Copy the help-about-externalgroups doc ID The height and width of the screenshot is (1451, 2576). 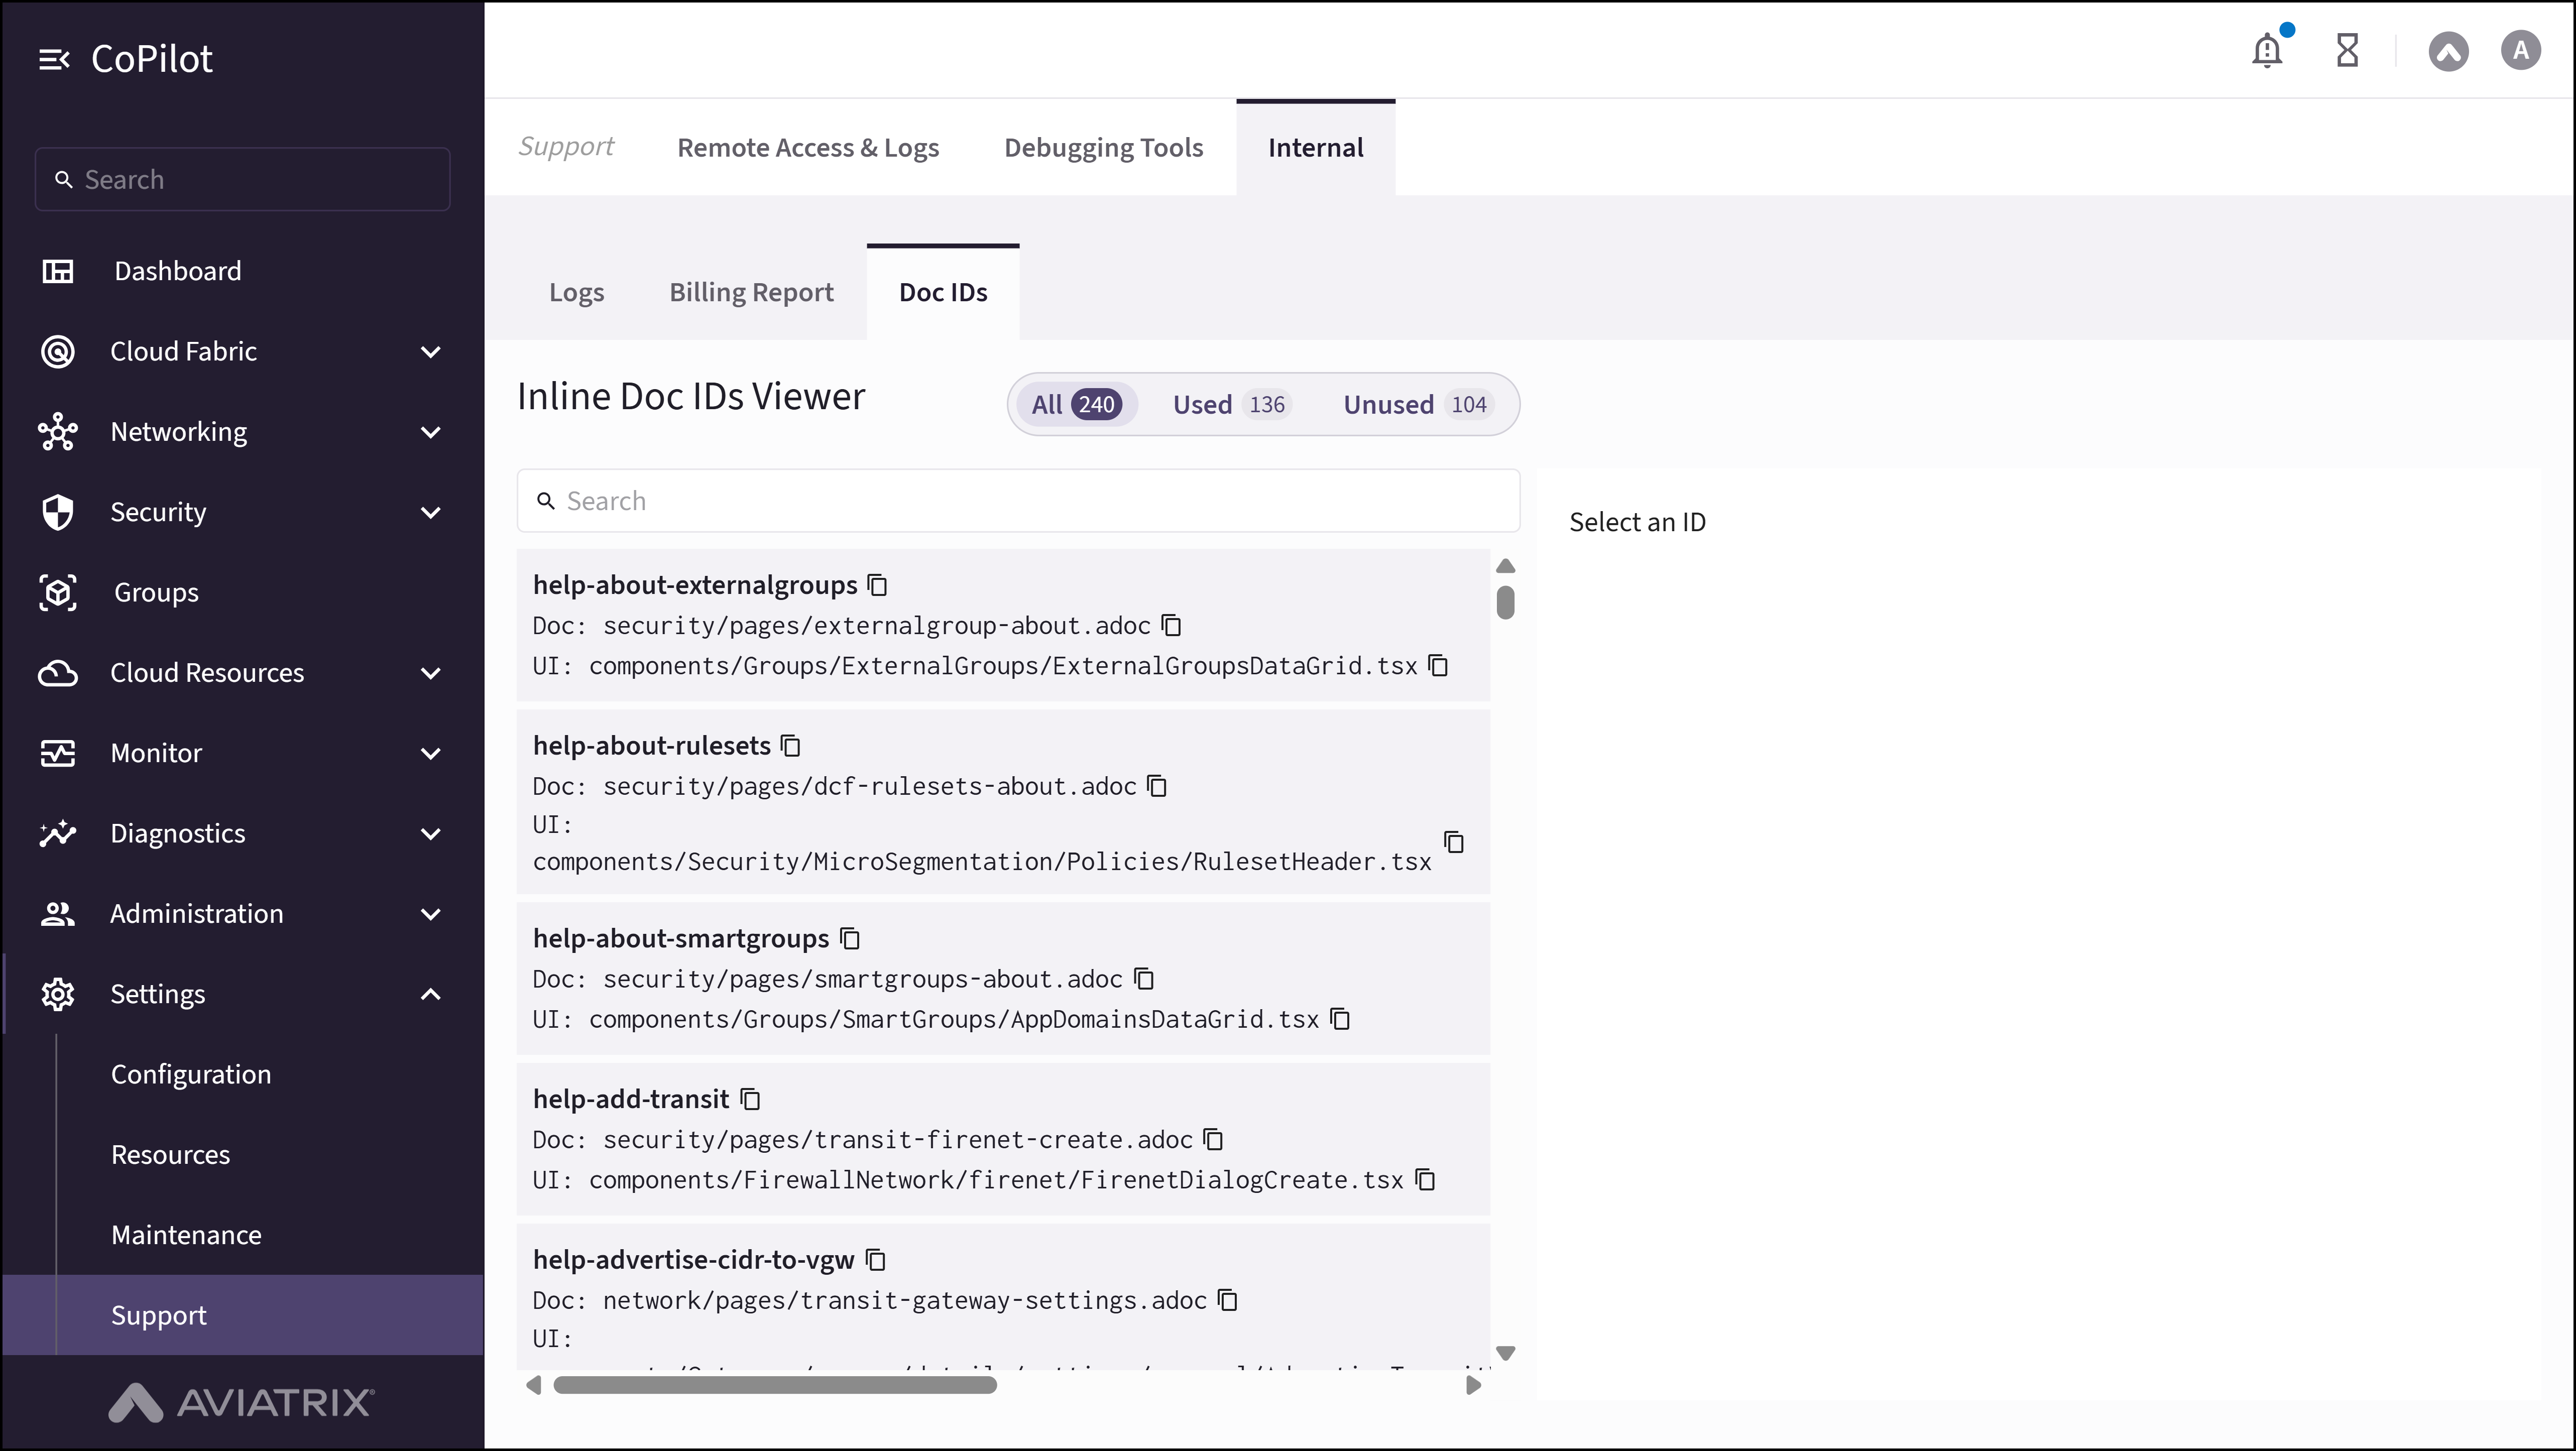coord(877,585)
